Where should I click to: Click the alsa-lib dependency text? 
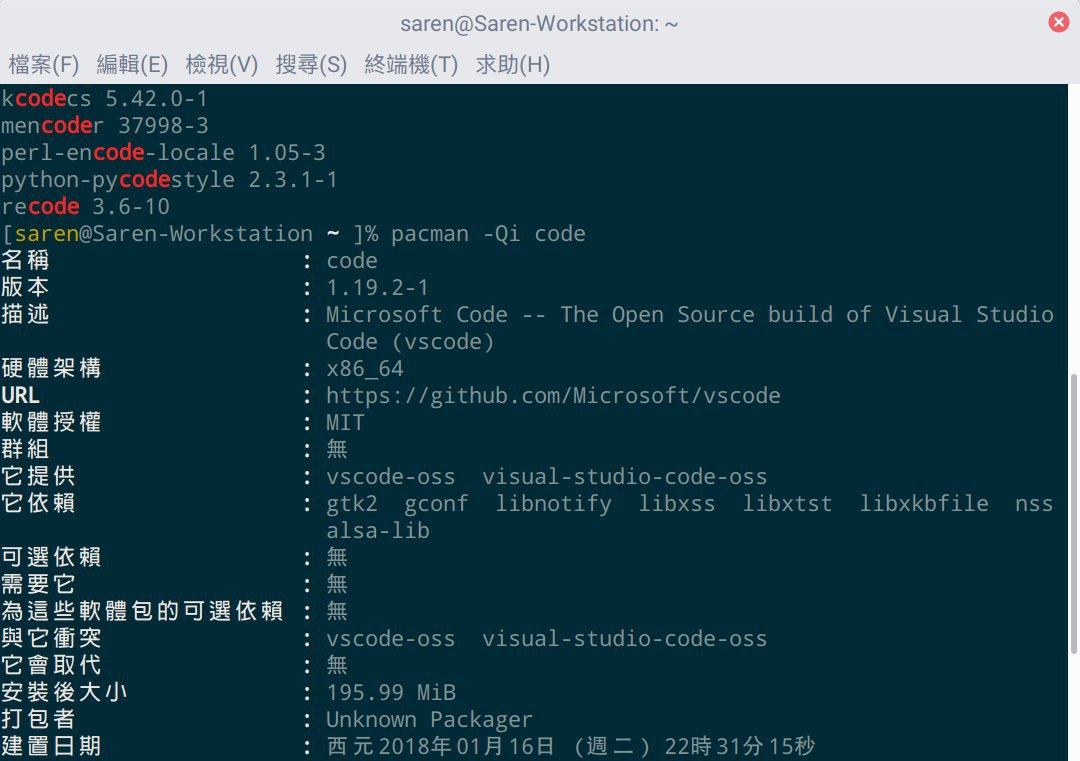pos(378,530)
